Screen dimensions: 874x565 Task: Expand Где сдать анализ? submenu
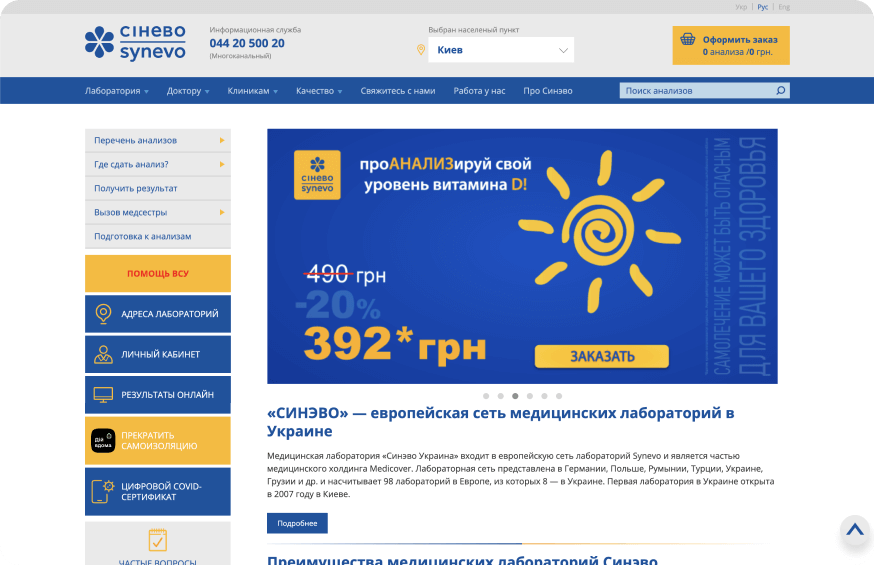[158, 164]
